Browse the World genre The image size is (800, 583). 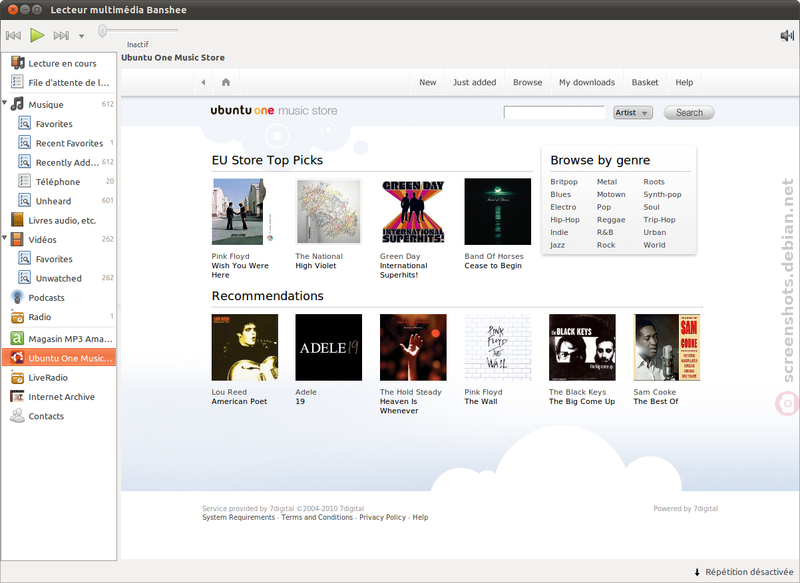654,245
